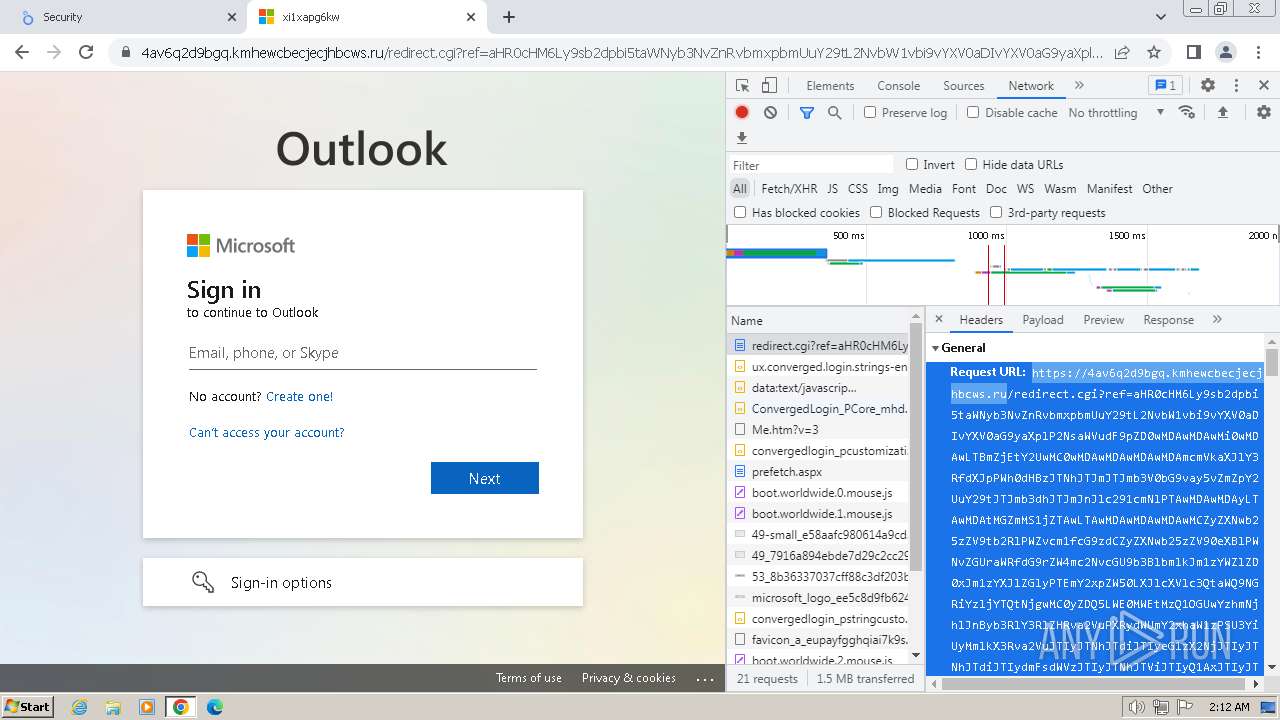The image size is (1280, 720).
Task: Open the Preview tab
Action: coord(1104,320)
